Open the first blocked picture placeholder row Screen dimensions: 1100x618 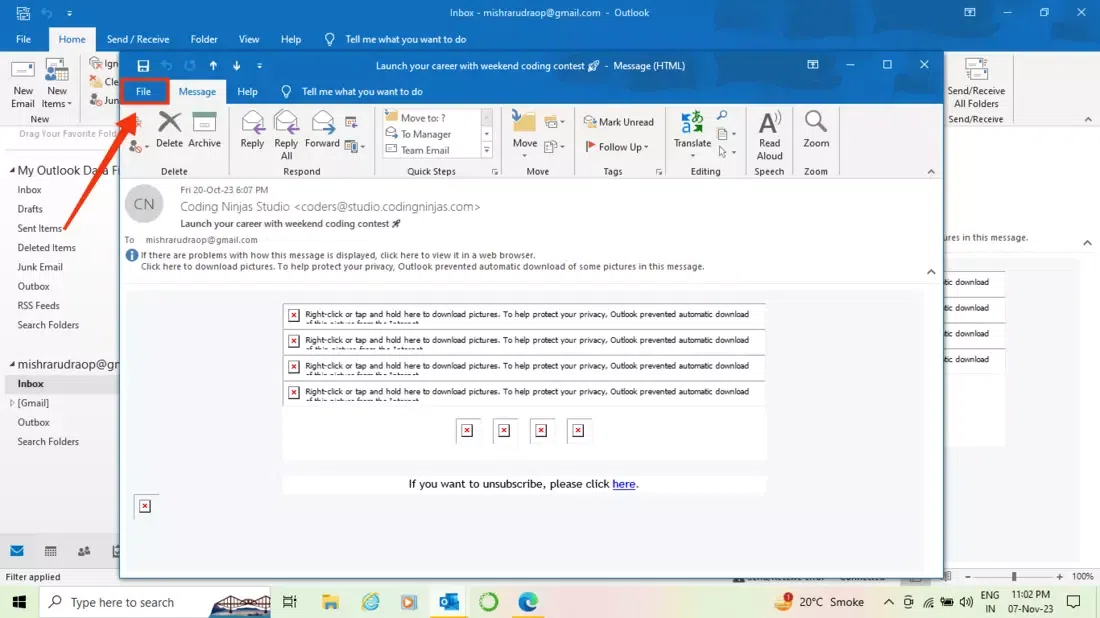(x=524, y=315)
